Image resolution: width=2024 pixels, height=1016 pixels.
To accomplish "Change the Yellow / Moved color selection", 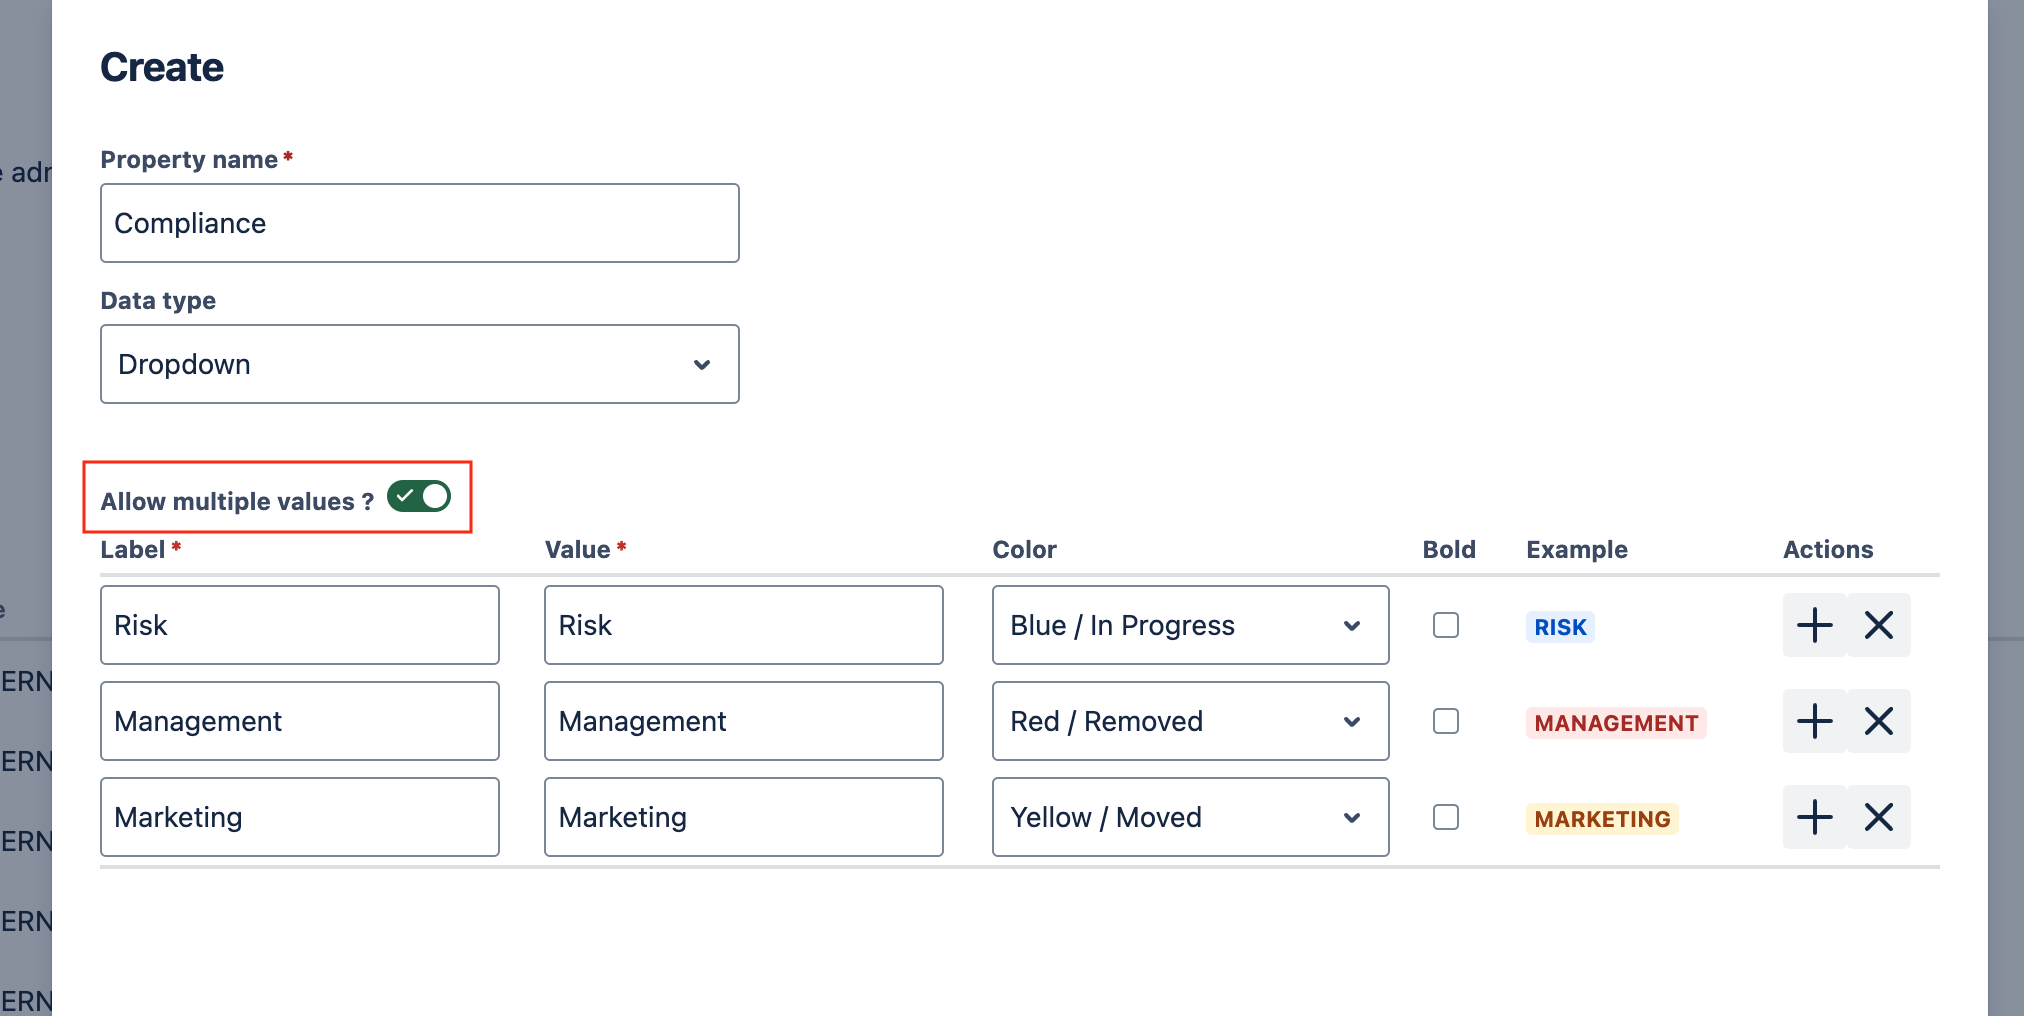I will [x=1190, y=817].
